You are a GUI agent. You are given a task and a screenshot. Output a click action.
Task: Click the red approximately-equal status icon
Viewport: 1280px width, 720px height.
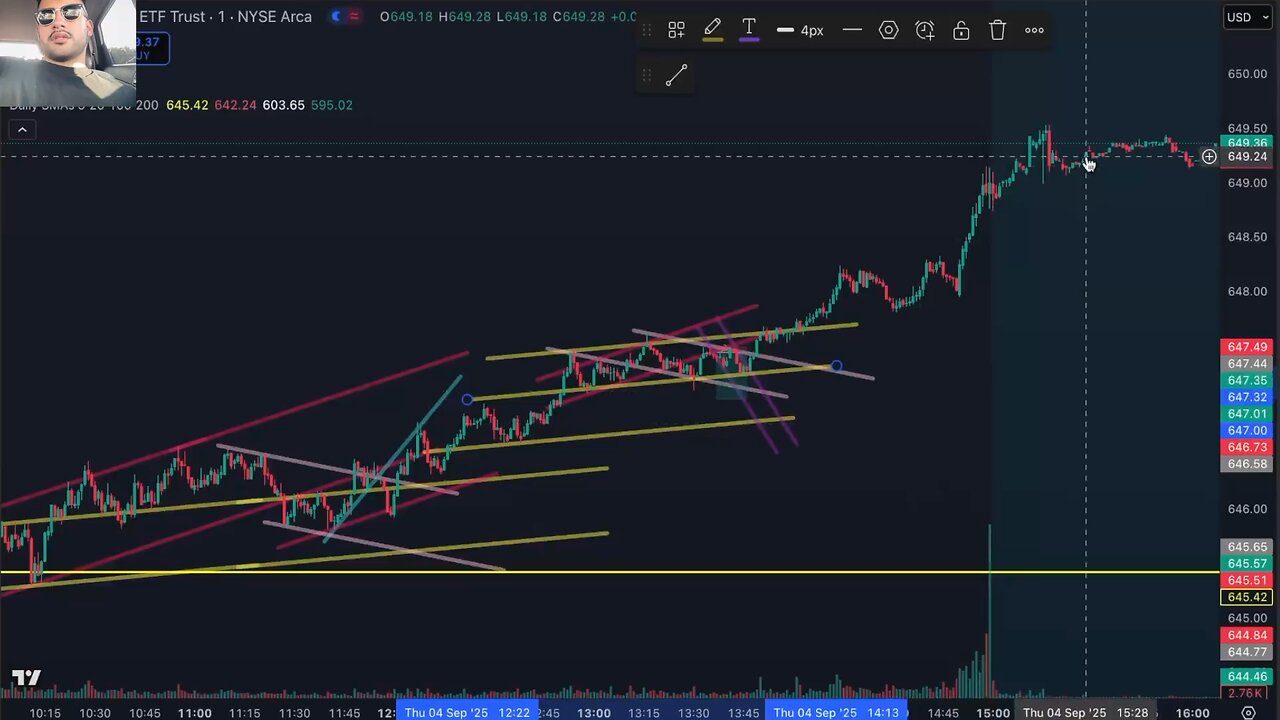[355, 16]
